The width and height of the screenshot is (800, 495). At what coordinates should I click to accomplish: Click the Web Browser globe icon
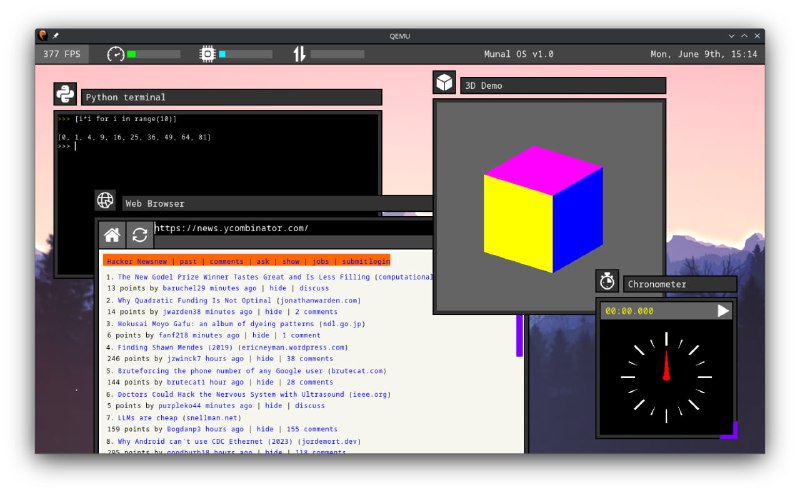click(105, 201)
